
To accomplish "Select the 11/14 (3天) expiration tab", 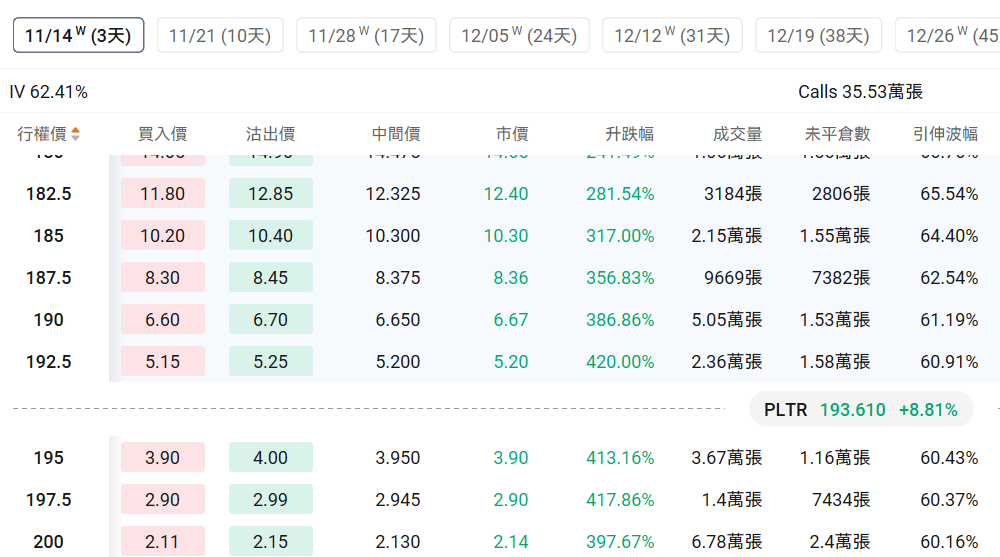I will pos(78,36).
